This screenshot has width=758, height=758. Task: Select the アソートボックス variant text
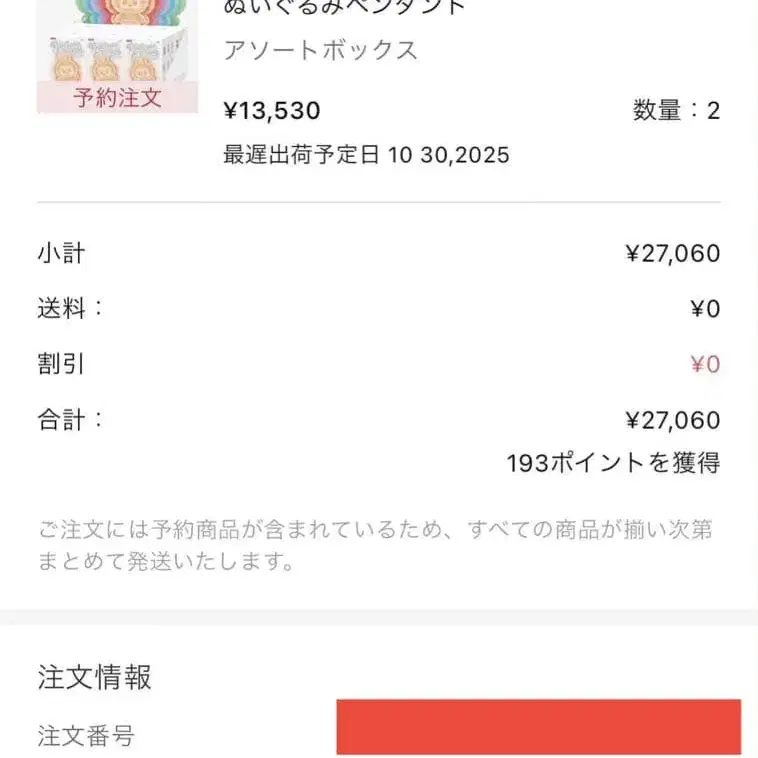point(320,50)
